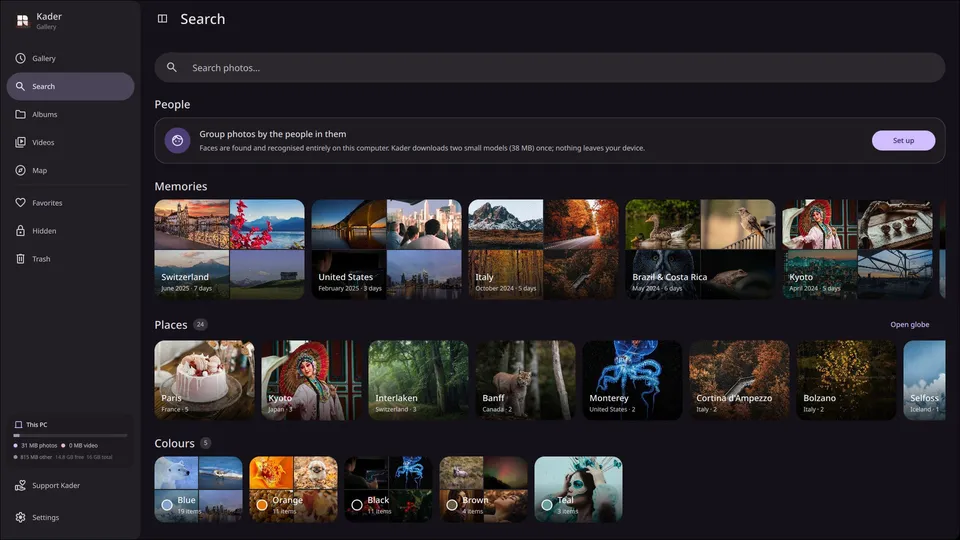This screenshot has width=960, height=540.
Task: Click the Memories section heading
Action: click(x=181, y=186)
